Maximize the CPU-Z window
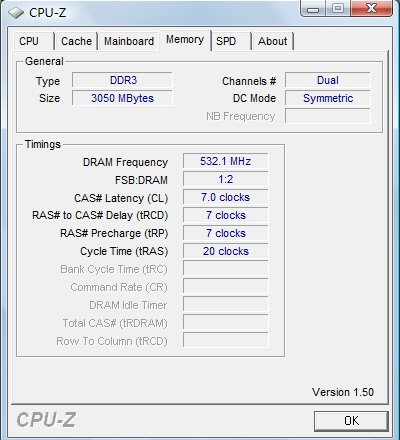 338,8
